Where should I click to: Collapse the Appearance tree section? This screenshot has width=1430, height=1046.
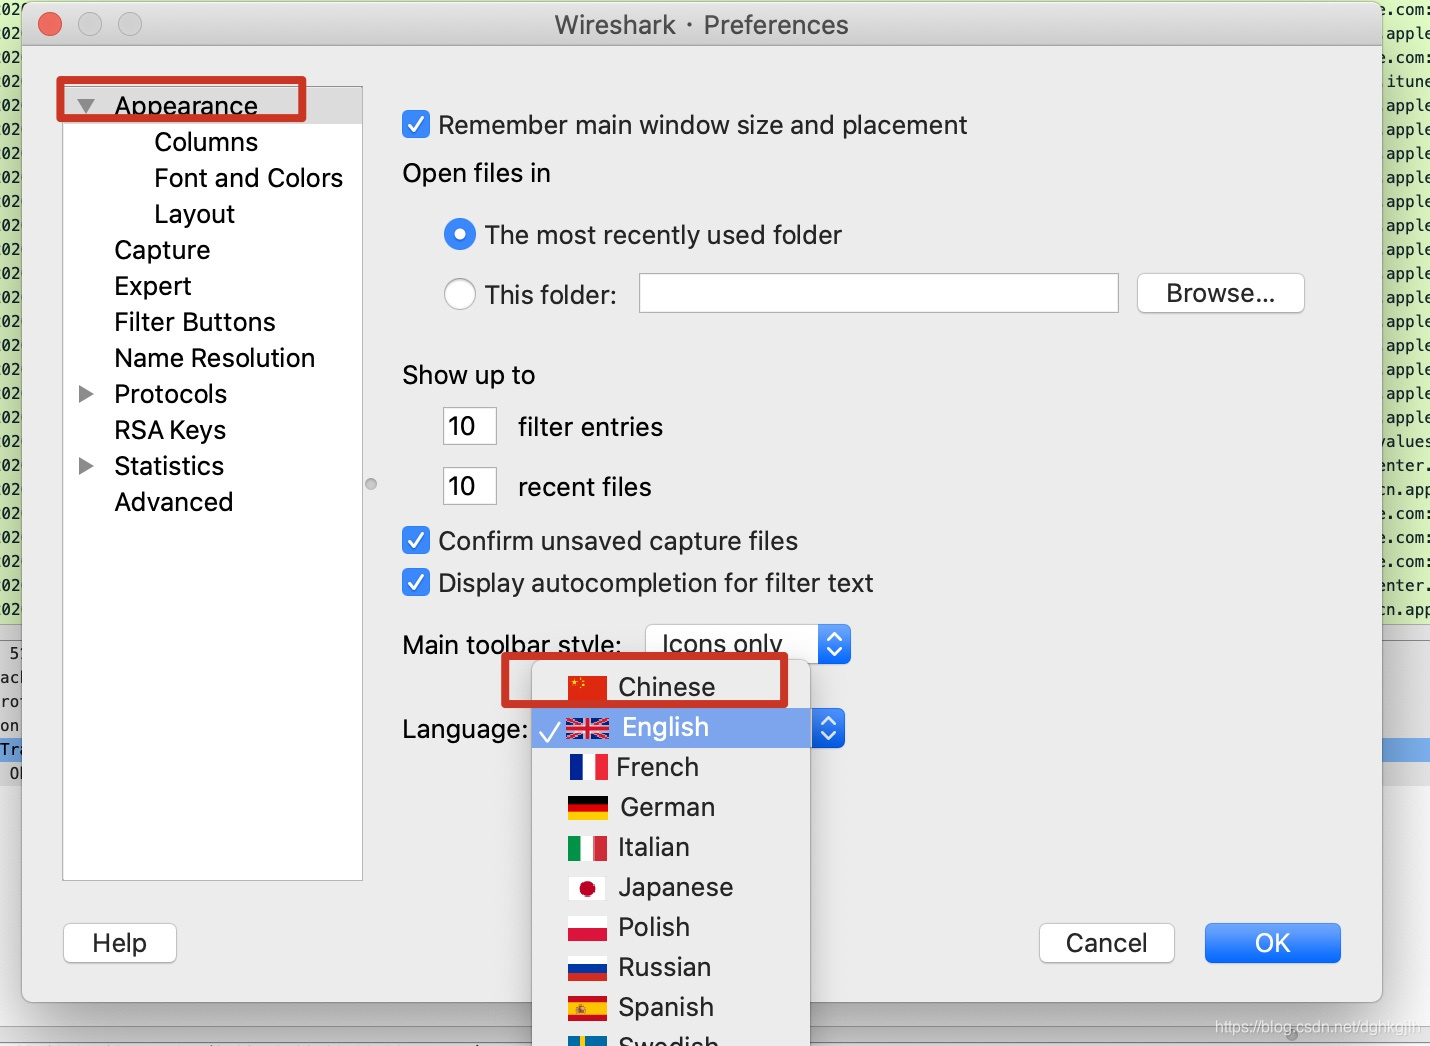click(86, 105)
